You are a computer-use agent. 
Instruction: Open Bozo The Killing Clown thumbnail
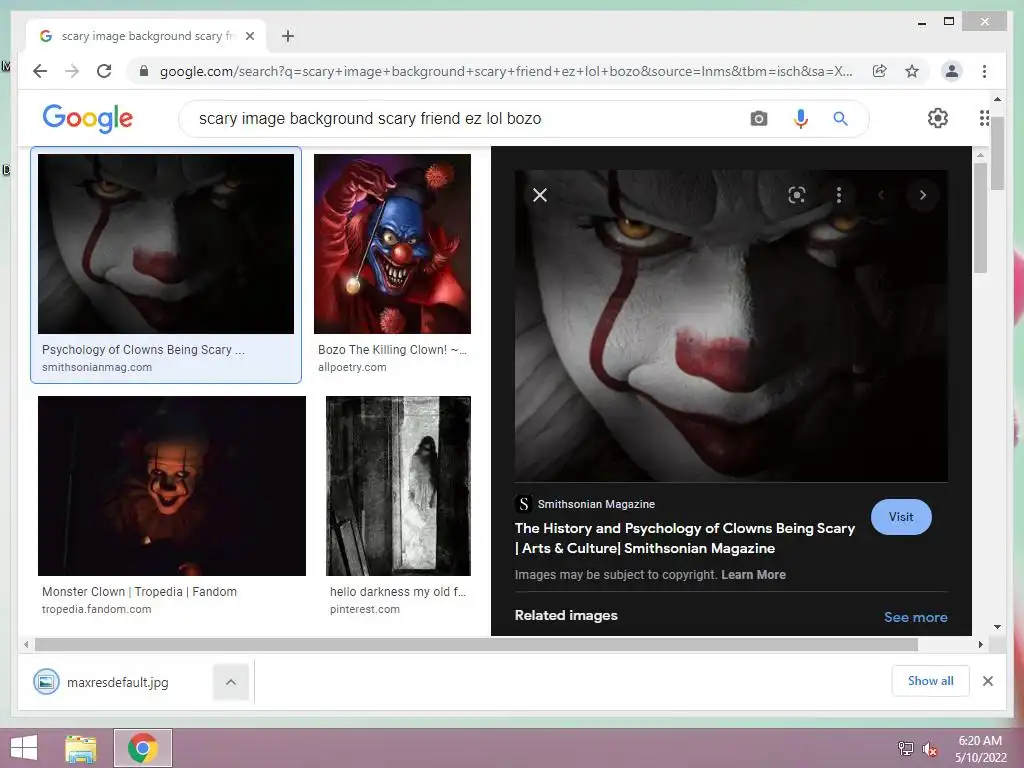coord(392,244)
